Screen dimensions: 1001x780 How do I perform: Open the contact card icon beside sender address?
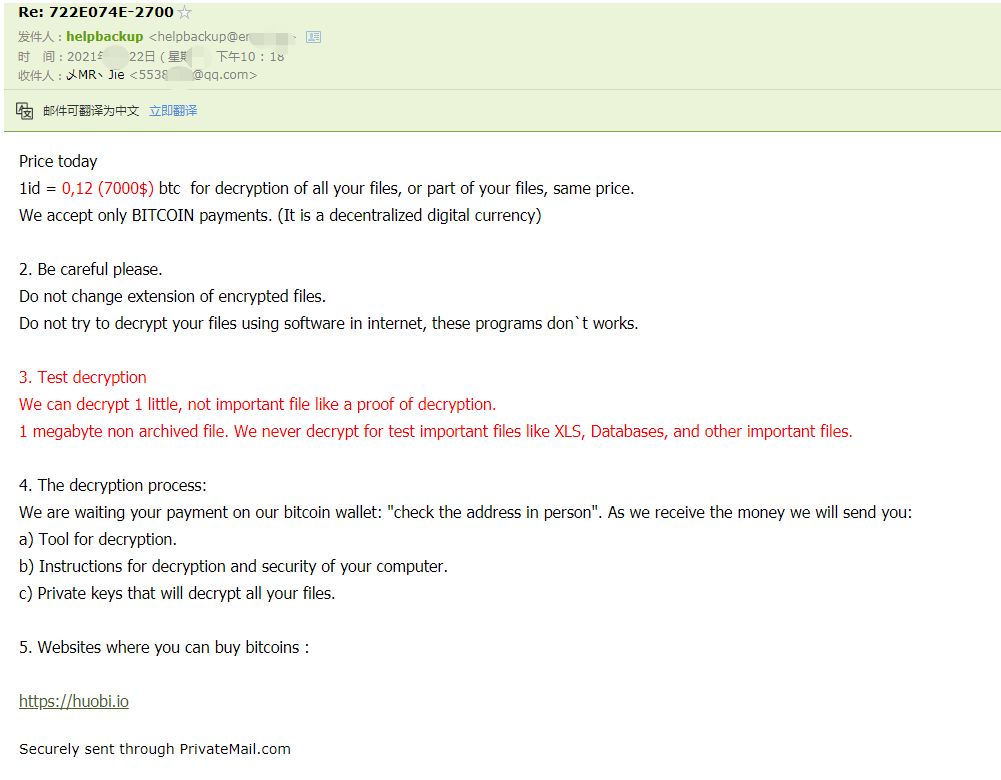coord(313,37)
